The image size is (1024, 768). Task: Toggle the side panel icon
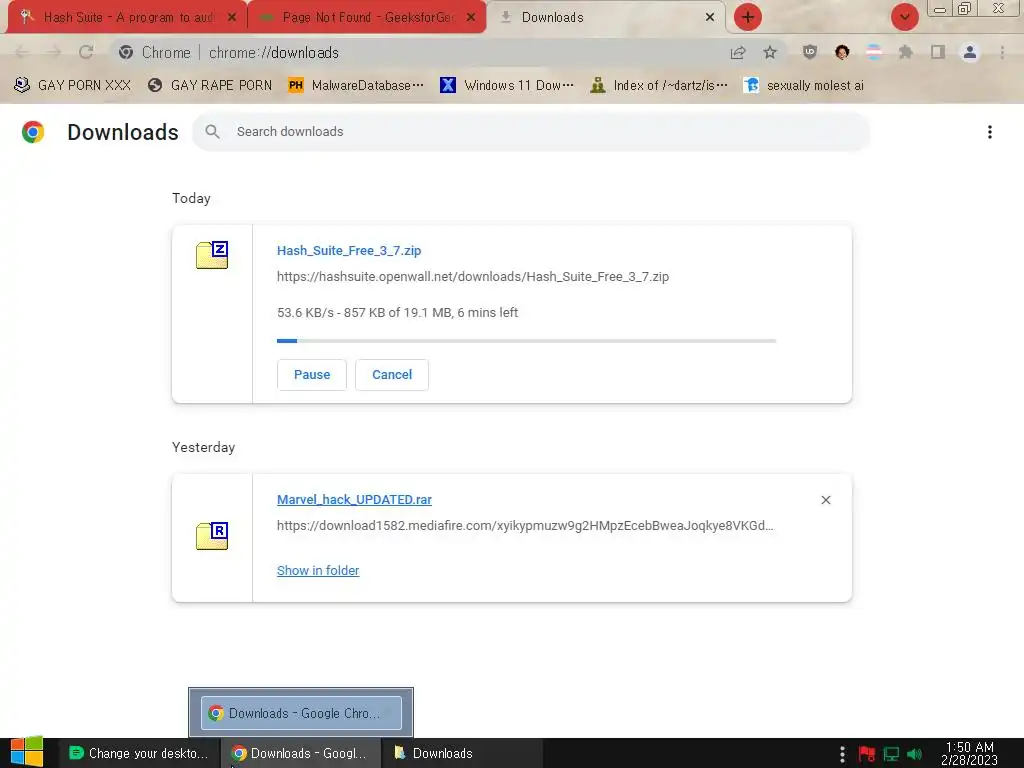tap(938, 52)
